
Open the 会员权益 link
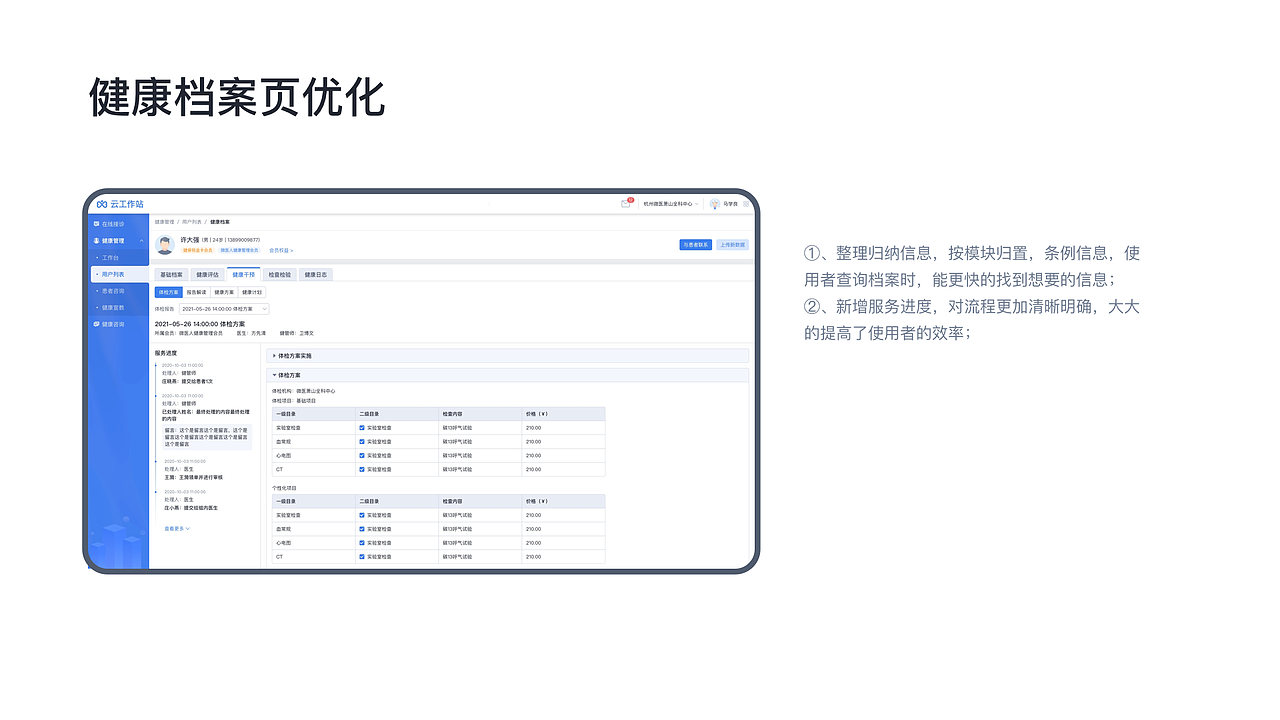pyautogui.click(x=281, y=250)
